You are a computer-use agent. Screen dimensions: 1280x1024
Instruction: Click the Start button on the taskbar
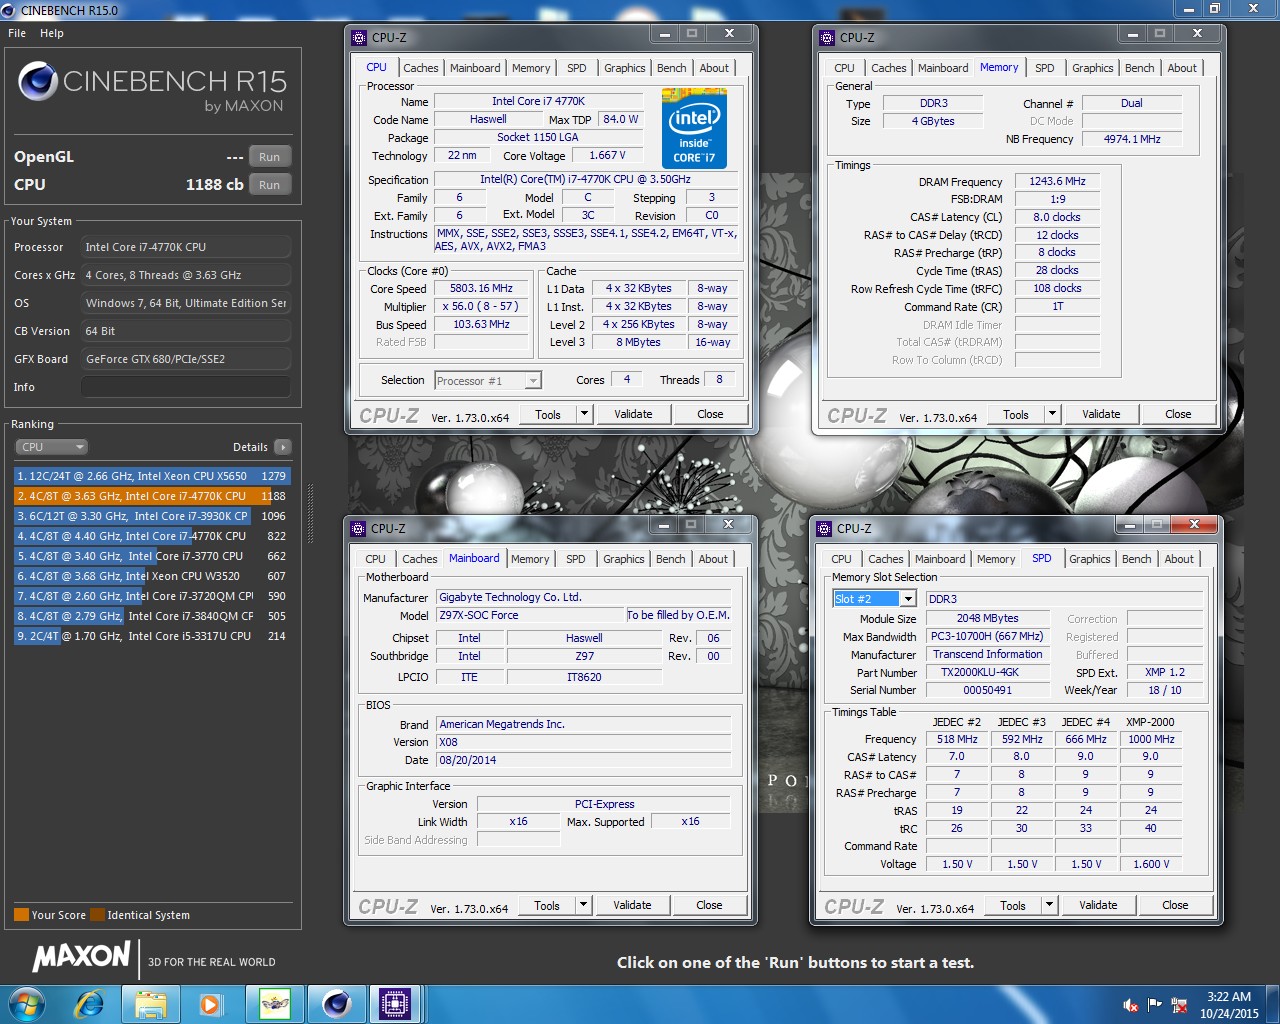(27, 1004)
